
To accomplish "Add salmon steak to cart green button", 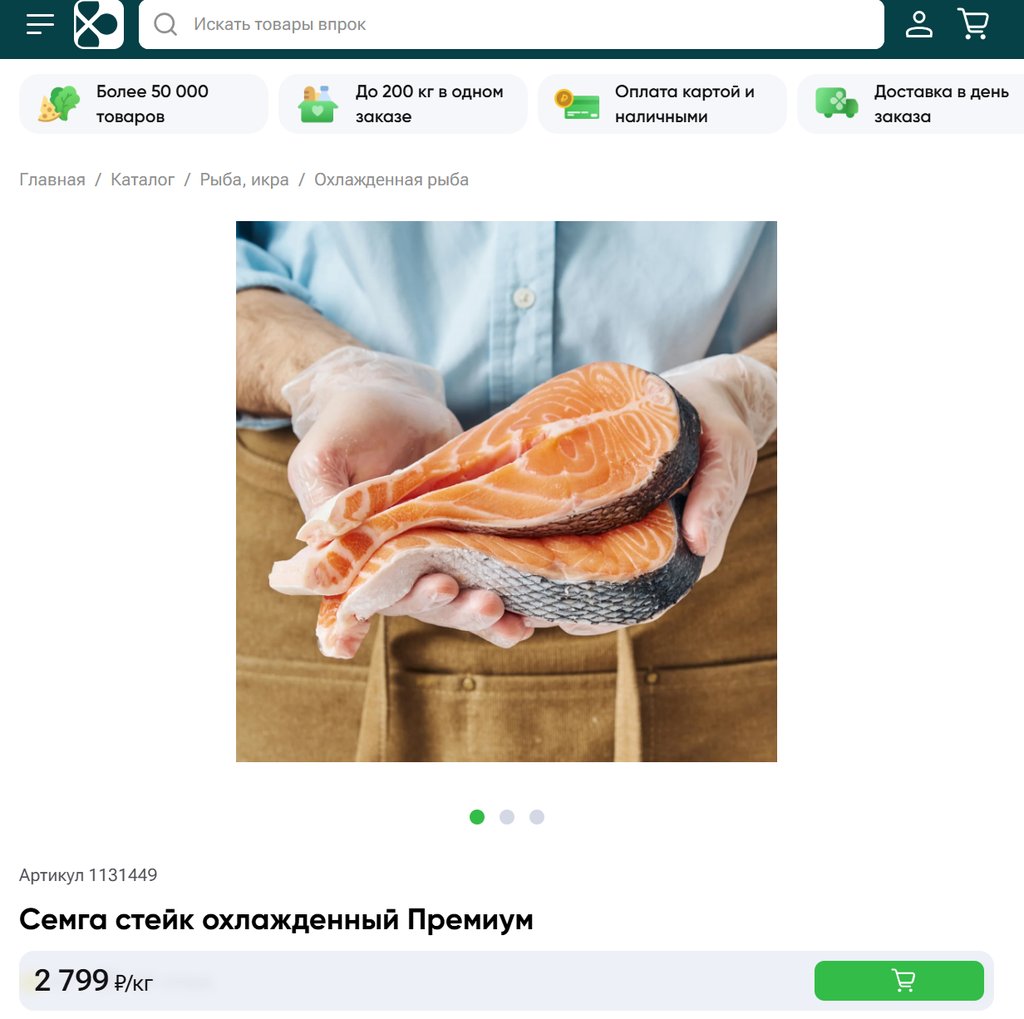I will click(899, 980).
